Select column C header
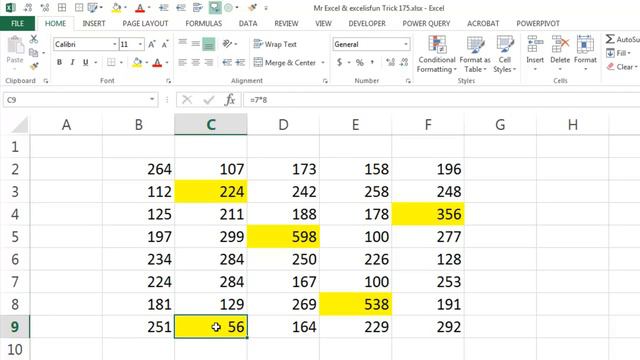The width and height of the screenshot is (640, 360). point(211,124)
